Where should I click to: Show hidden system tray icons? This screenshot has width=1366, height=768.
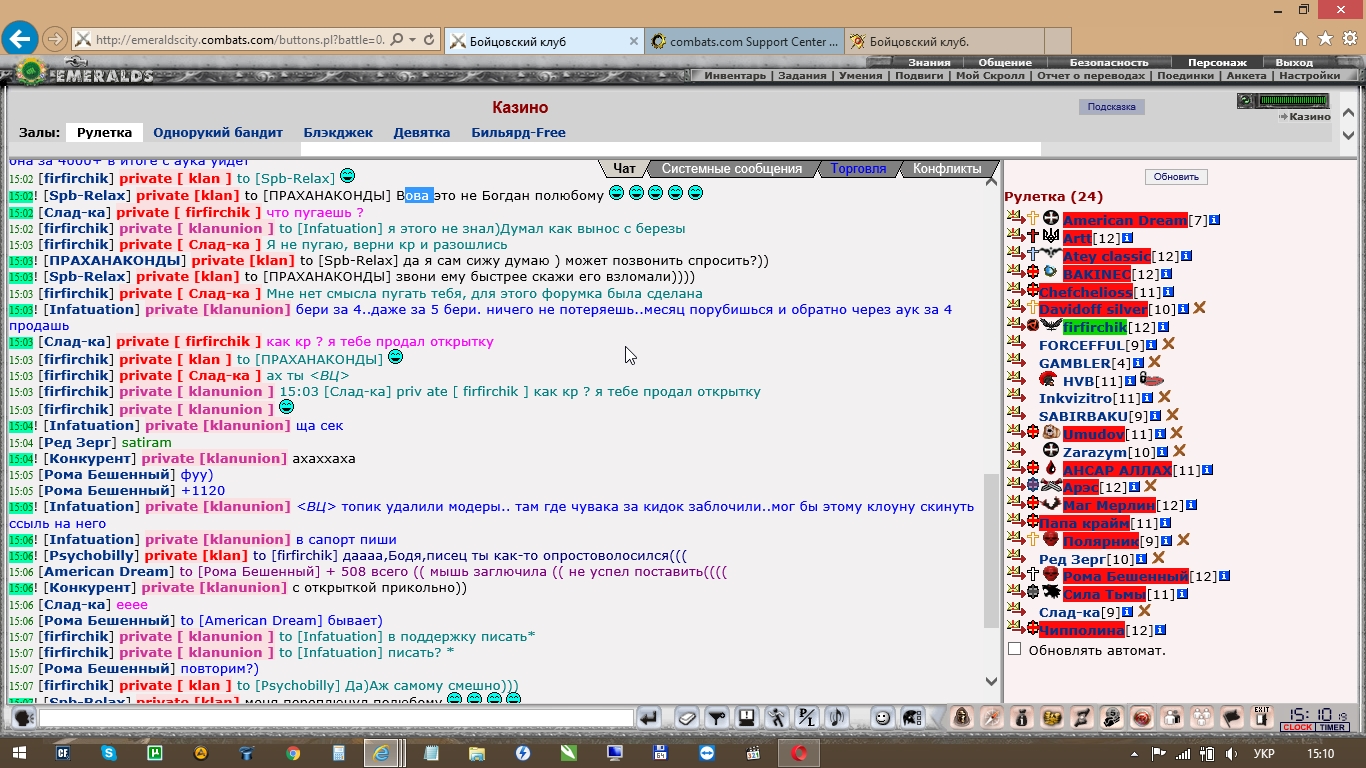pyautogui.click(x=1134, y=753)
